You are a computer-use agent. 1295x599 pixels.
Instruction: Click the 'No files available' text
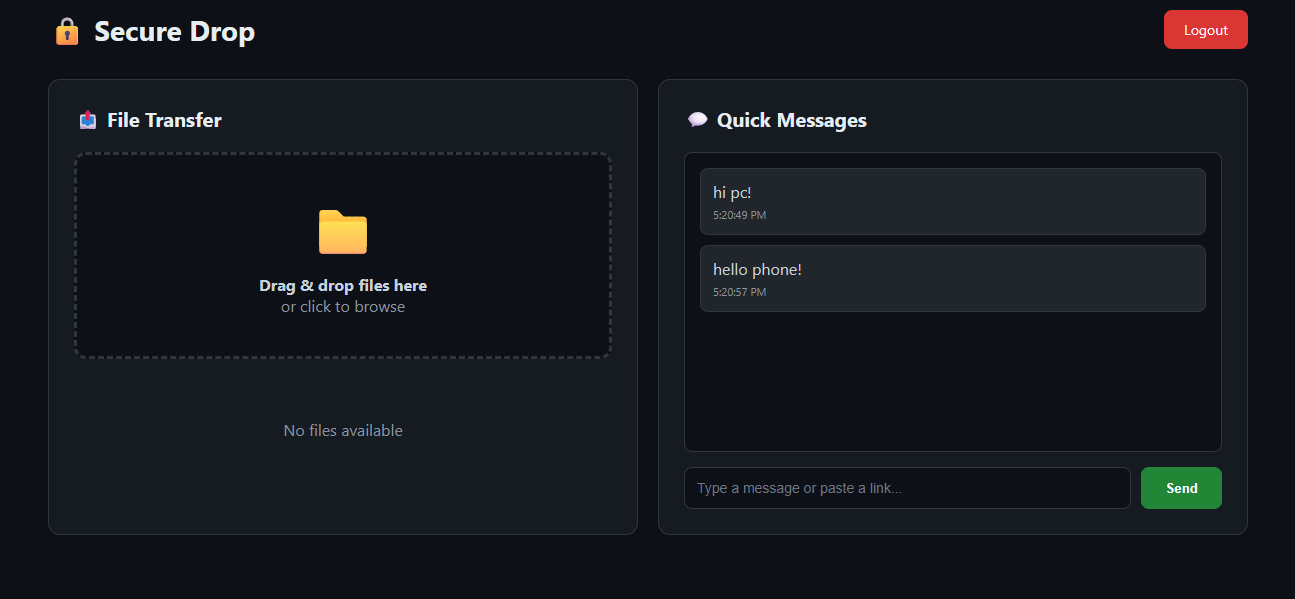(x=343, y=431)
